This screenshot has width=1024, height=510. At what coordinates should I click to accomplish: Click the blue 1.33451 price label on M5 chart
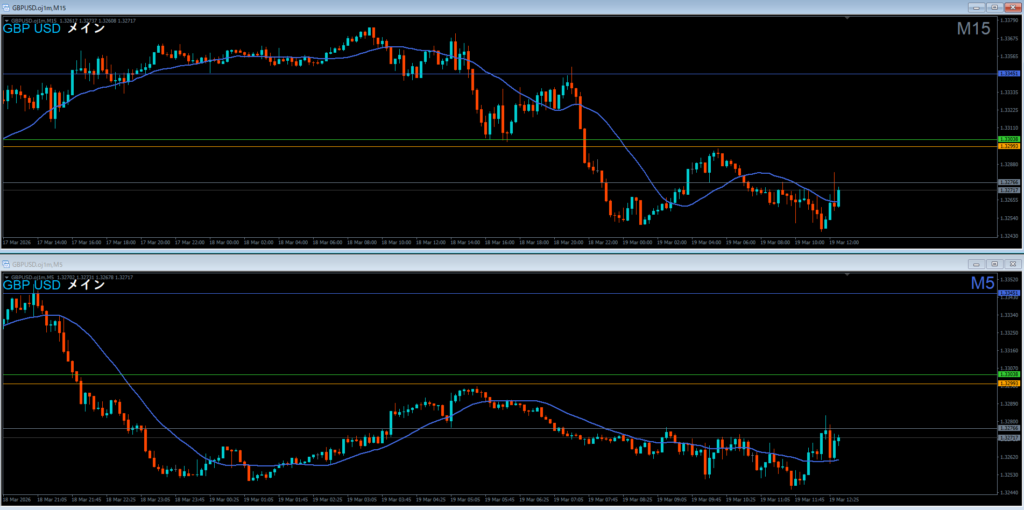(1009, 293)
